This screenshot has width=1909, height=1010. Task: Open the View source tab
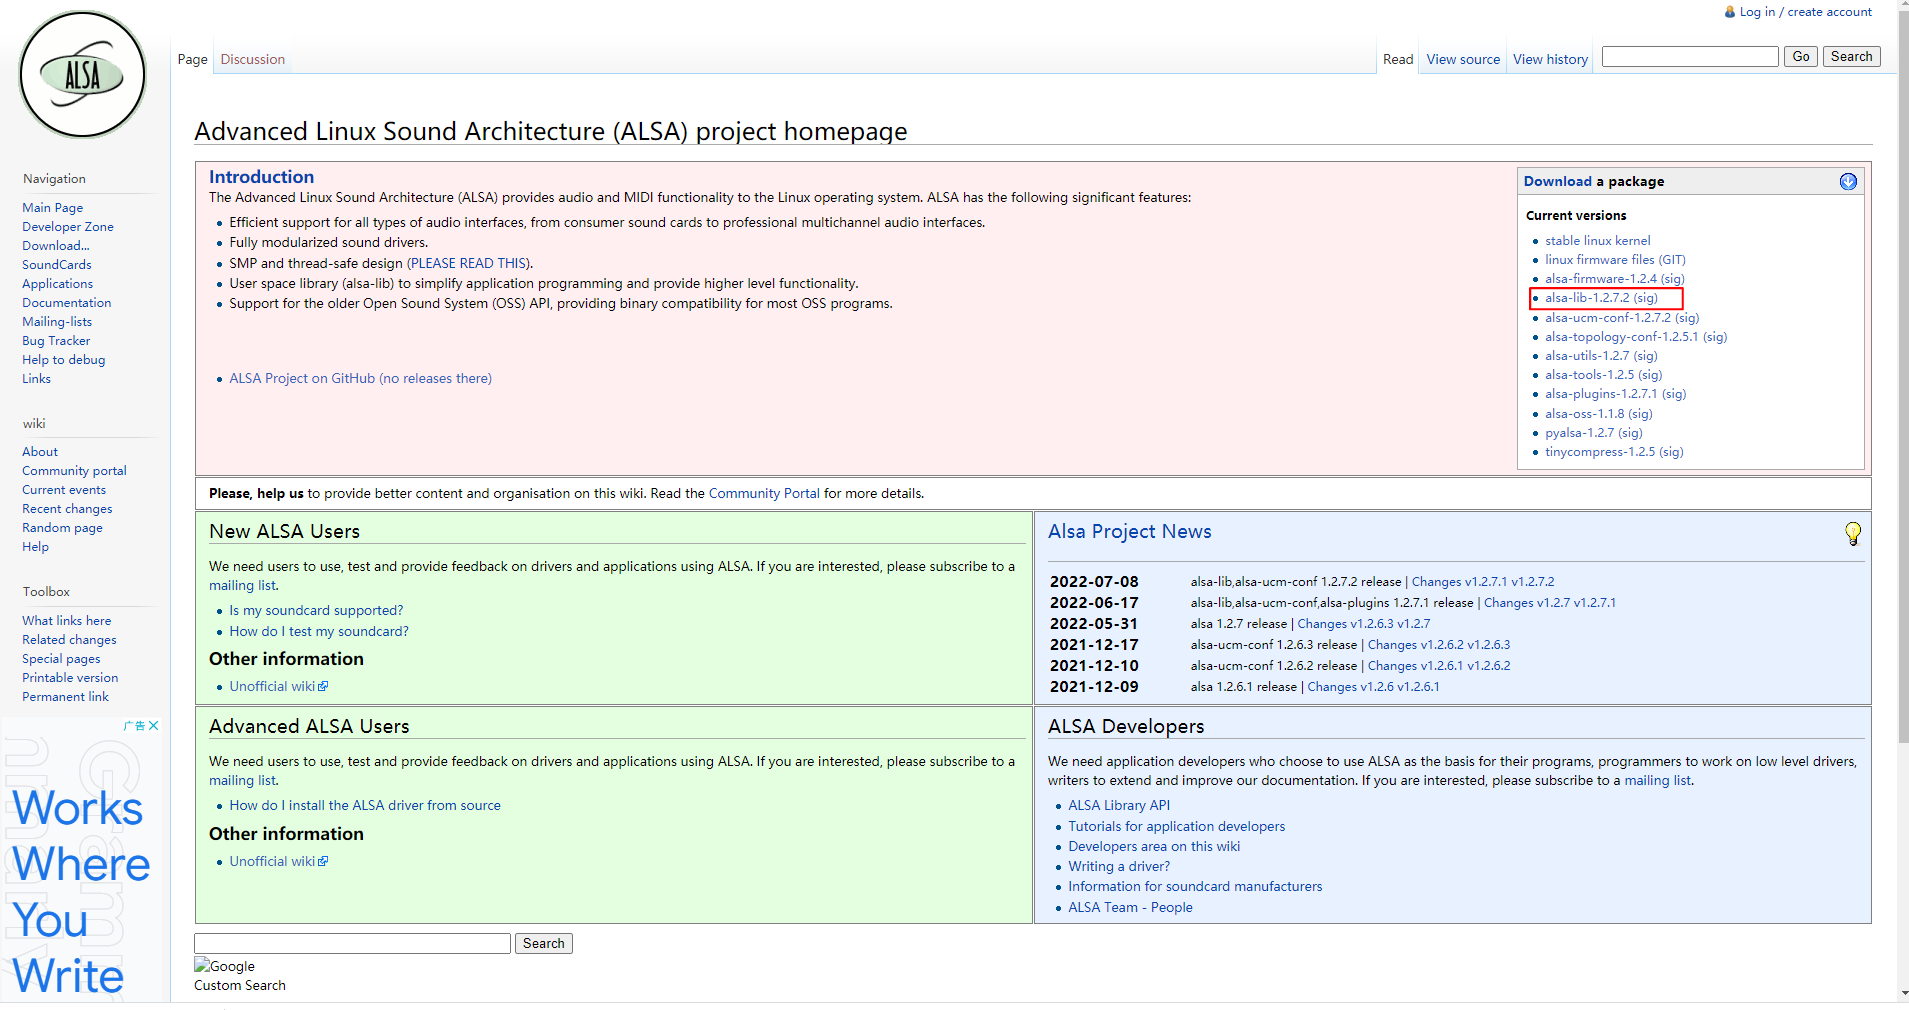(1463, 59)
